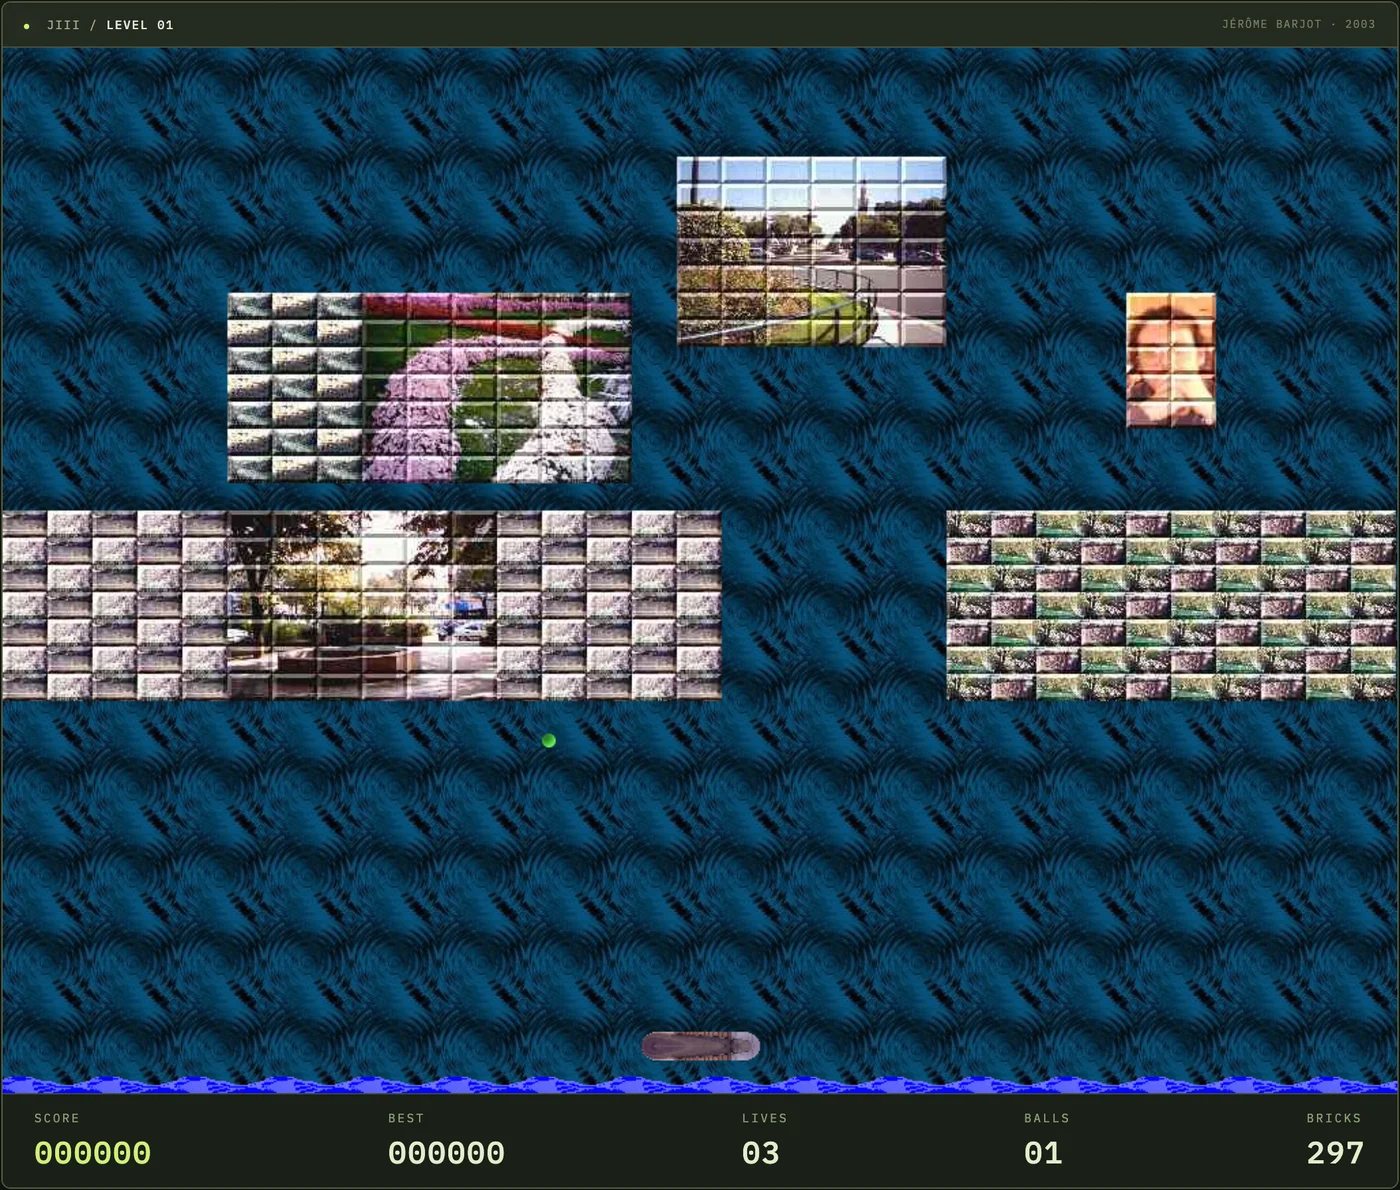The height and width of the screenshot is (1190, 1400).
Task: Click the "JÉRÔME BARJOT · 2003" credit
Action: 1298,24
